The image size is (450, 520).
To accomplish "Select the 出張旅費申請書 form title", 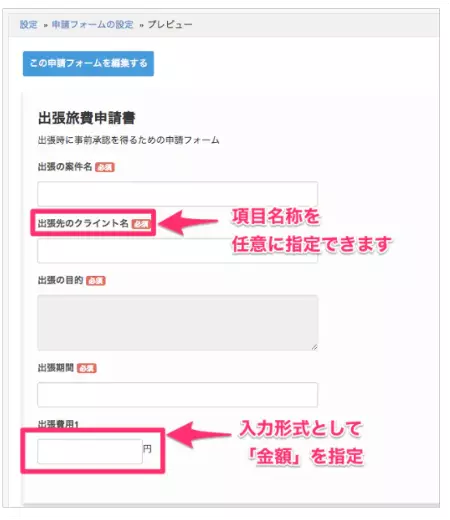I will click(x=87, y=118).
